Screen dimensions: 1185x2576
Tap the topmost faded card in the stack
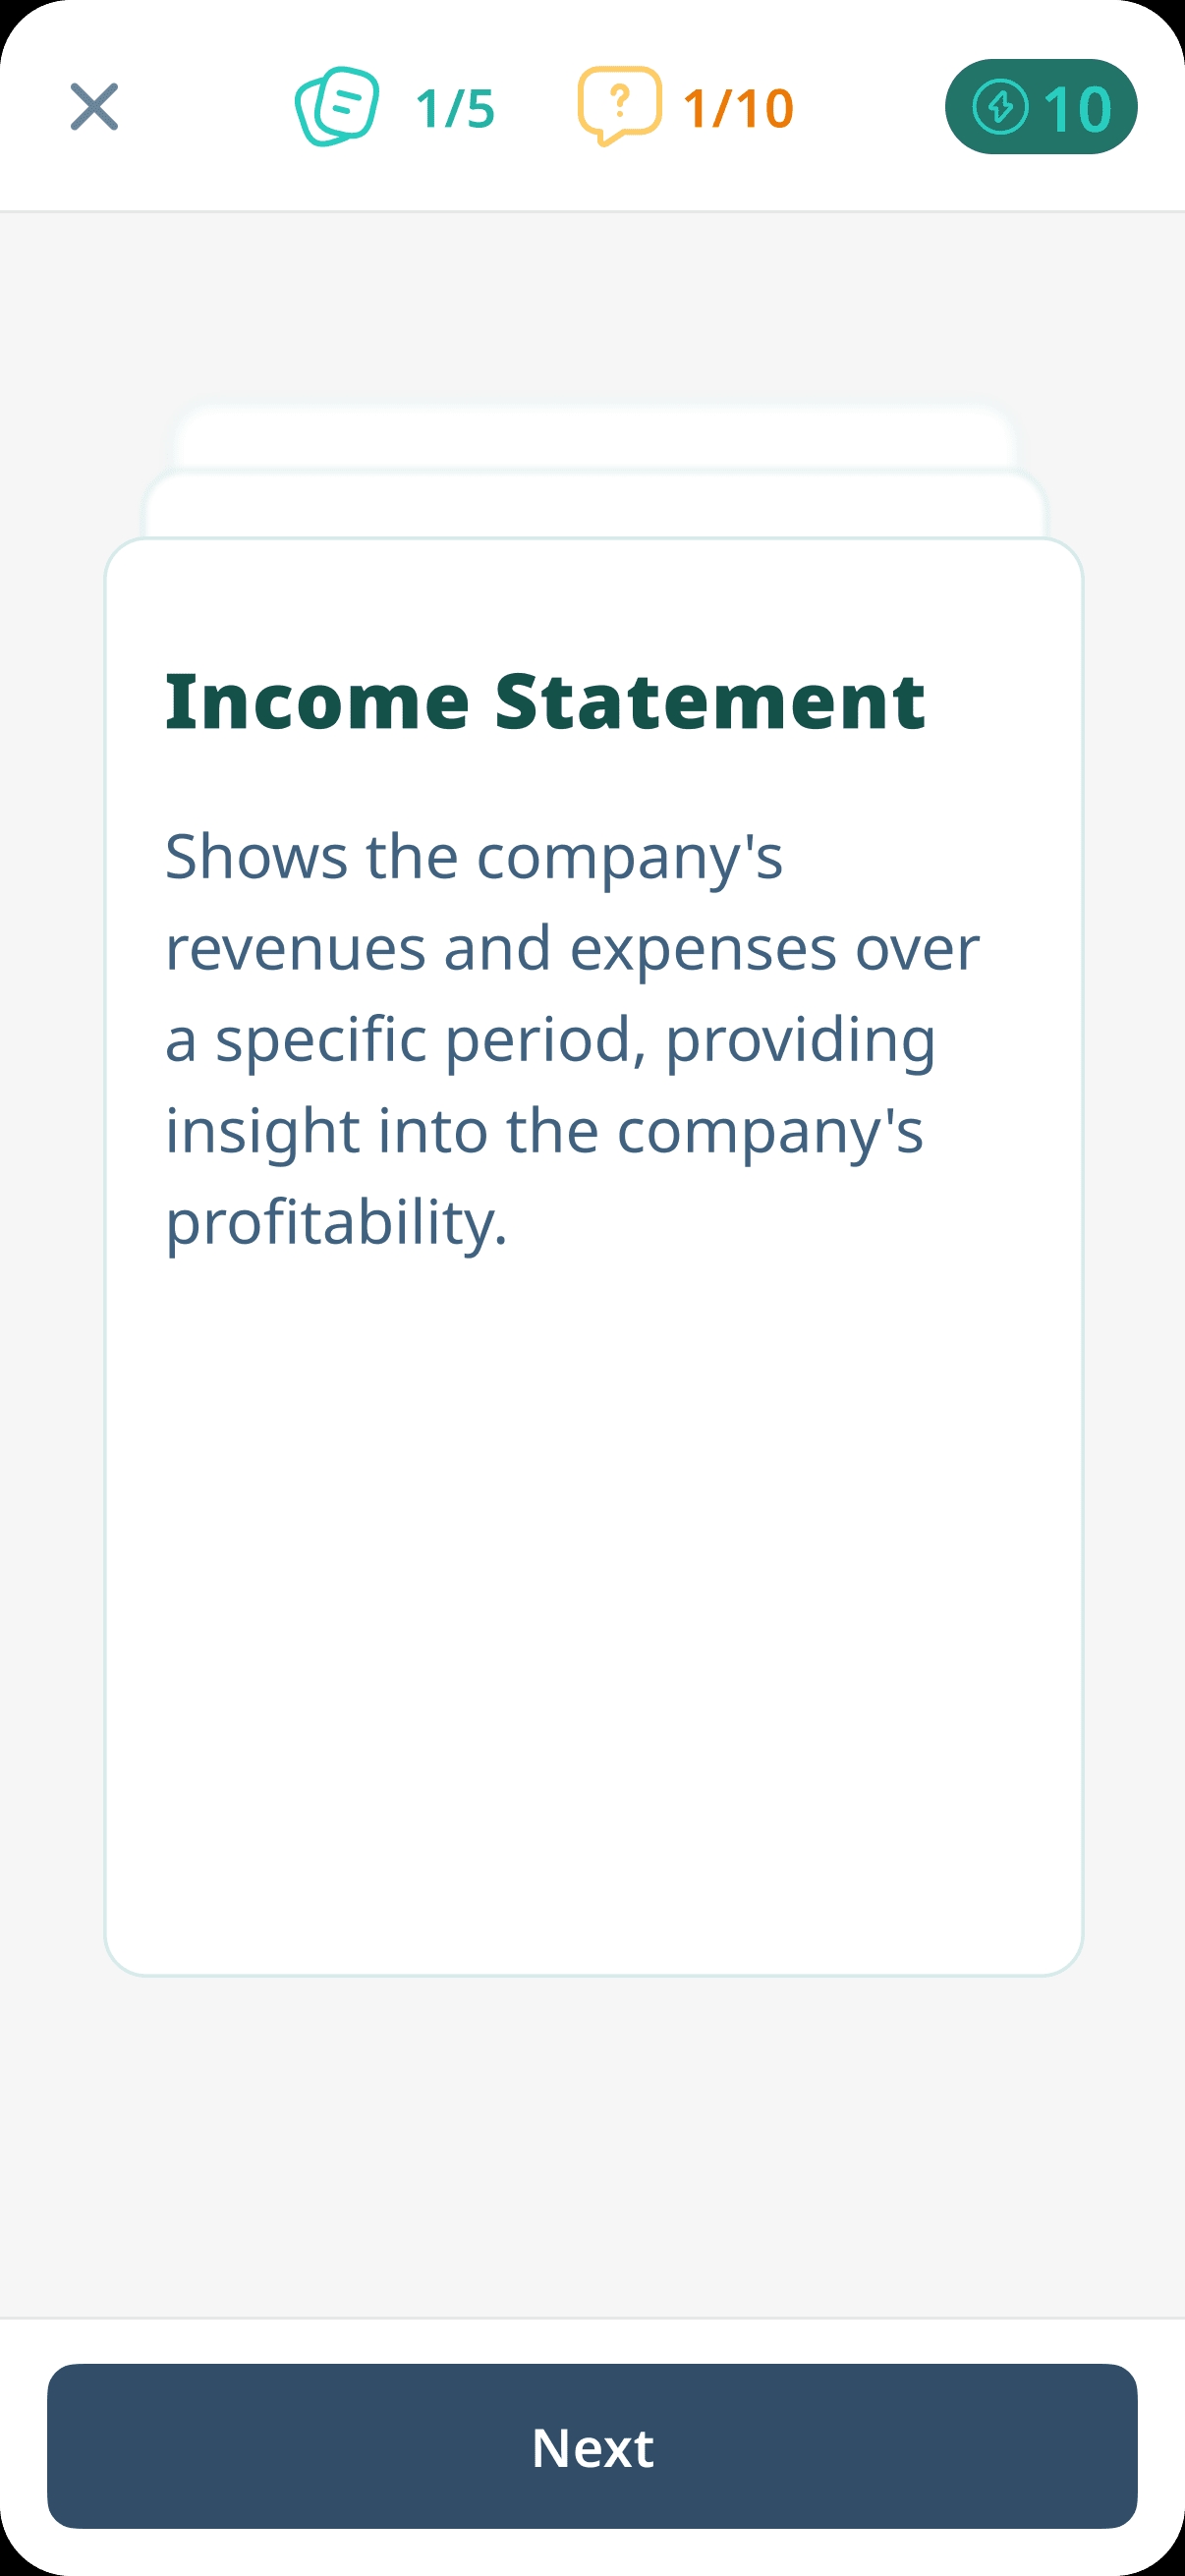click(x=594, y=436)
